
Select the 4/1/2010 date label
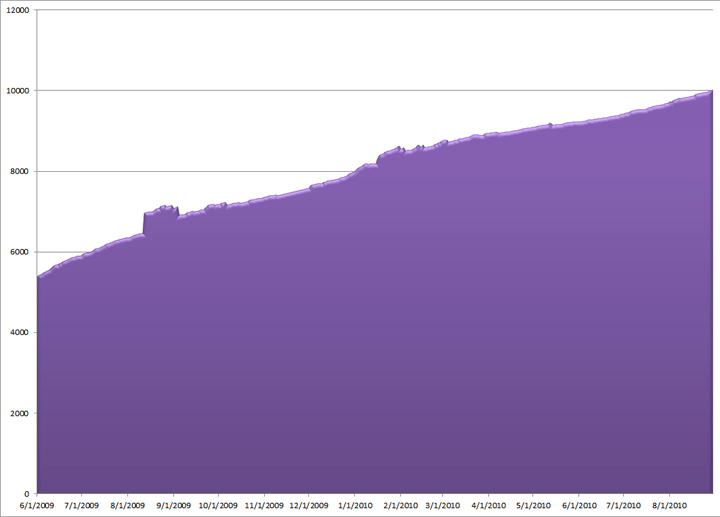click(x=489, y=506)
